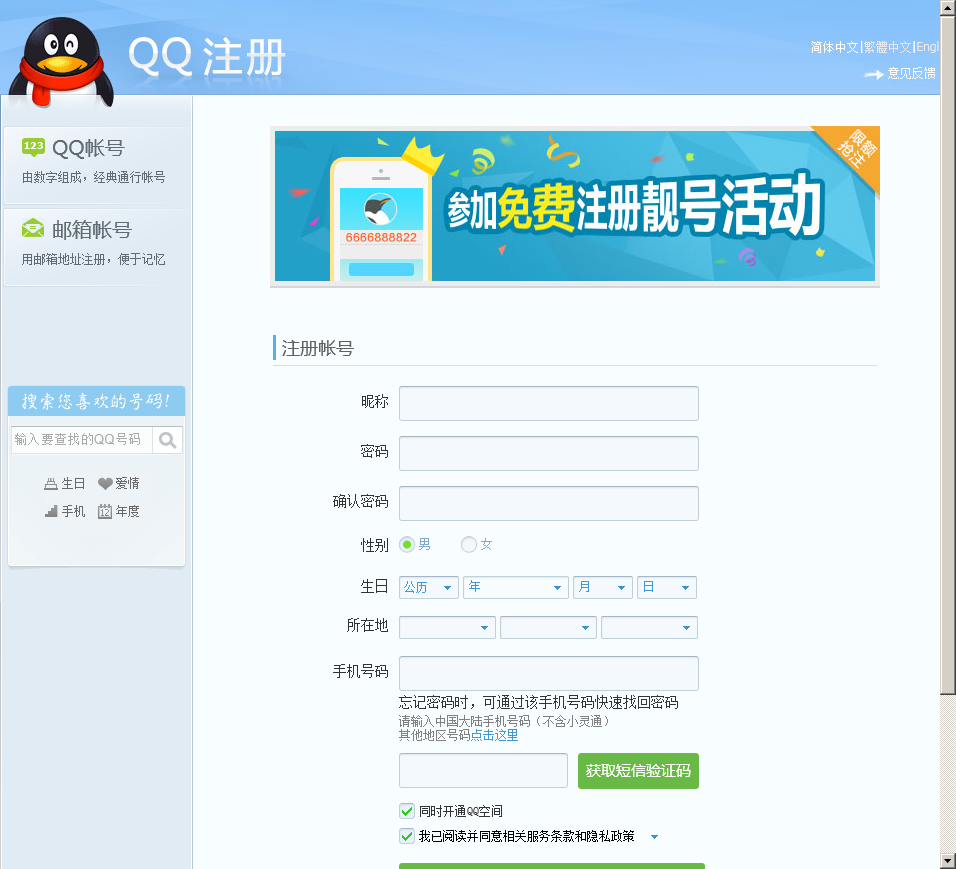Click the QQ penguin logo
This screenshot has width=956, height=869.
click(x=62, y=62)
